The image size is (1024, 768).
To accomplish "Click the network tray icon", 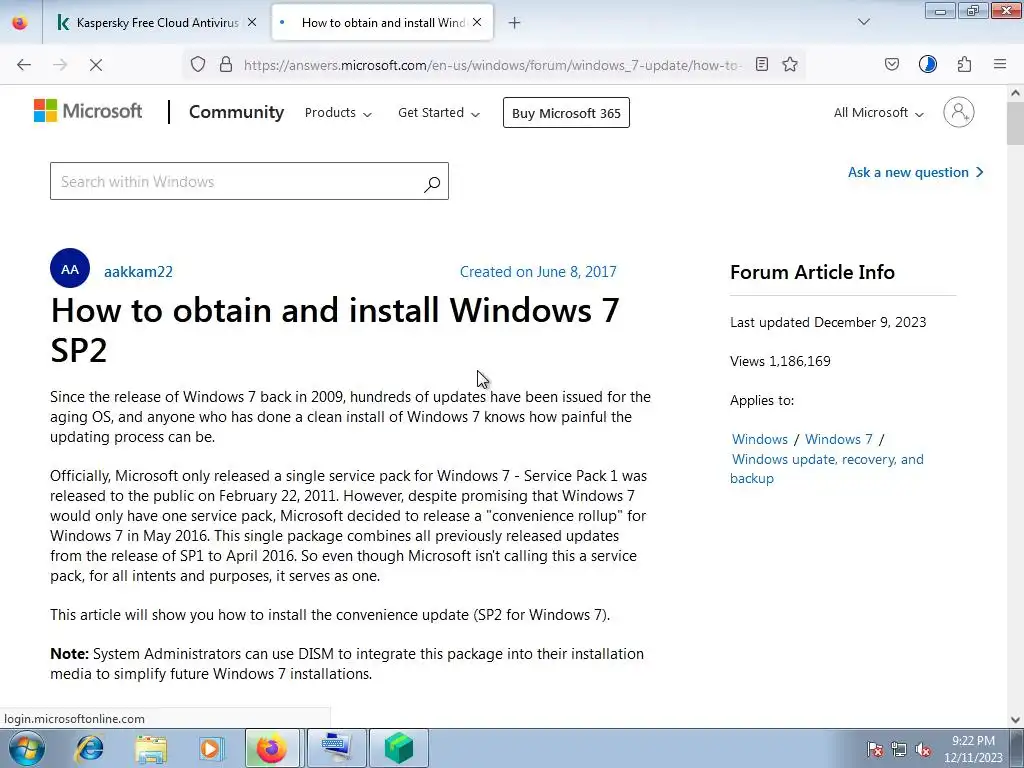I will click(899, 749).
